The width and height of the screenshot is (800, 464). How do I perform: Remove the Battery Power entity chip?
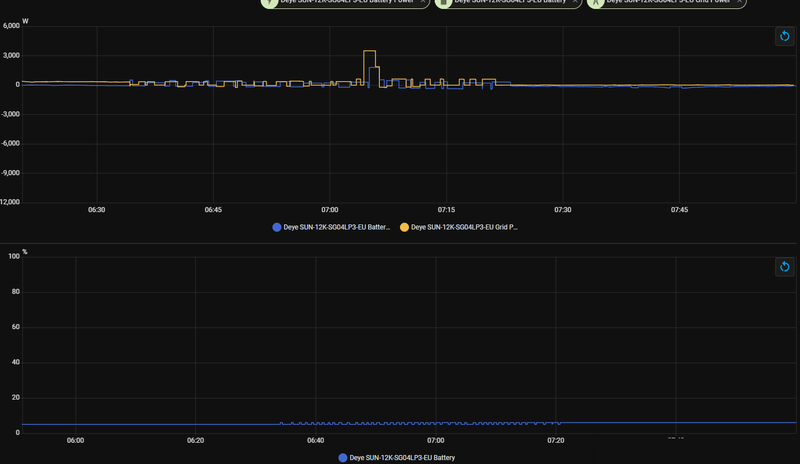(x=422, y=2)
